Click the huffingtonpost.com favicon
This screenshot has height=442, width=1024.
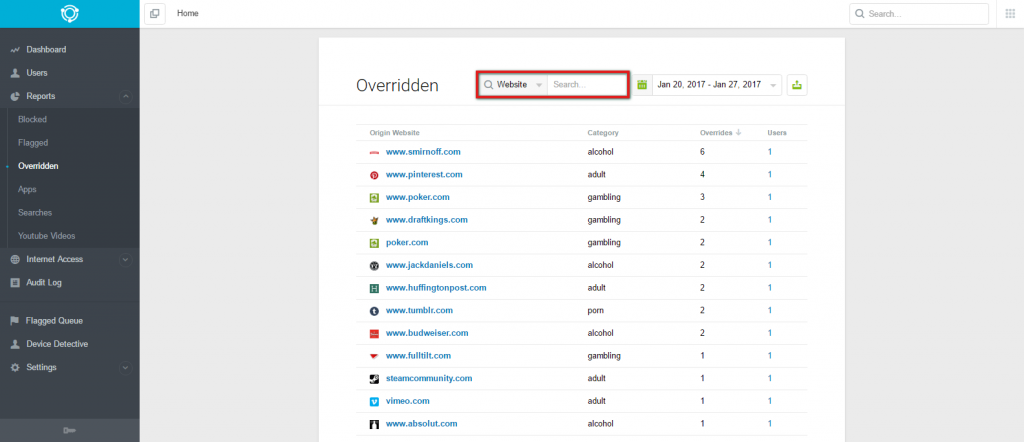point(374,288)
